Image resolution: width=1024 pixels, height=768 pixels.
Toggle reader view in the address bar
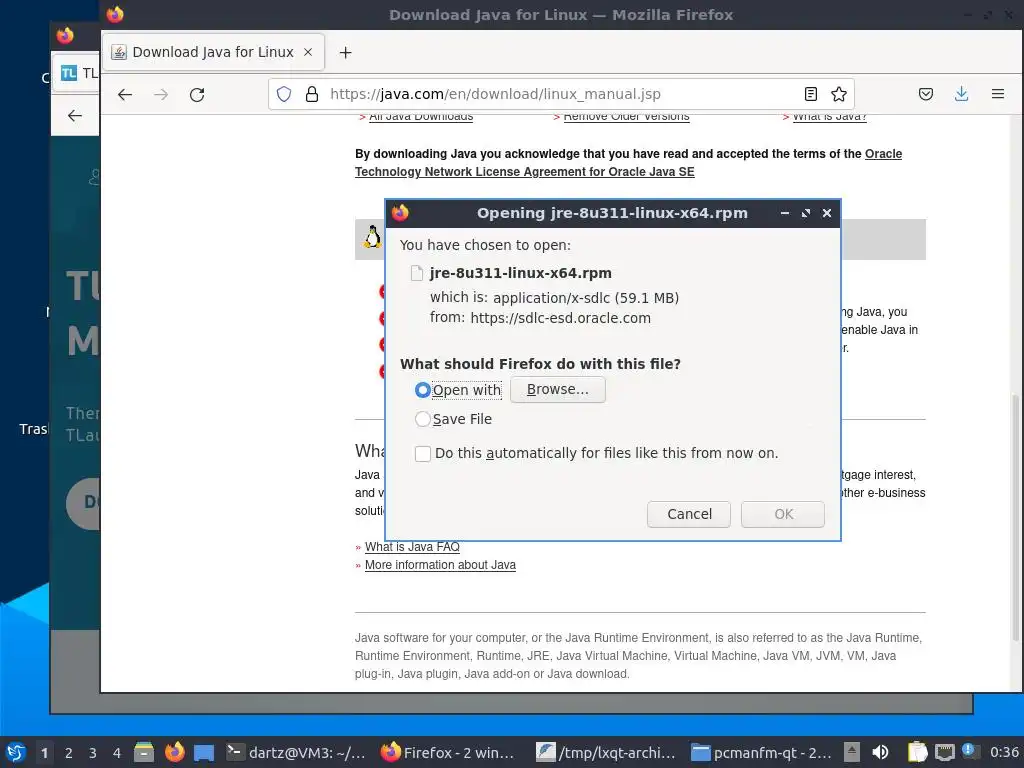pyautogui.click(x=810, y=94)
